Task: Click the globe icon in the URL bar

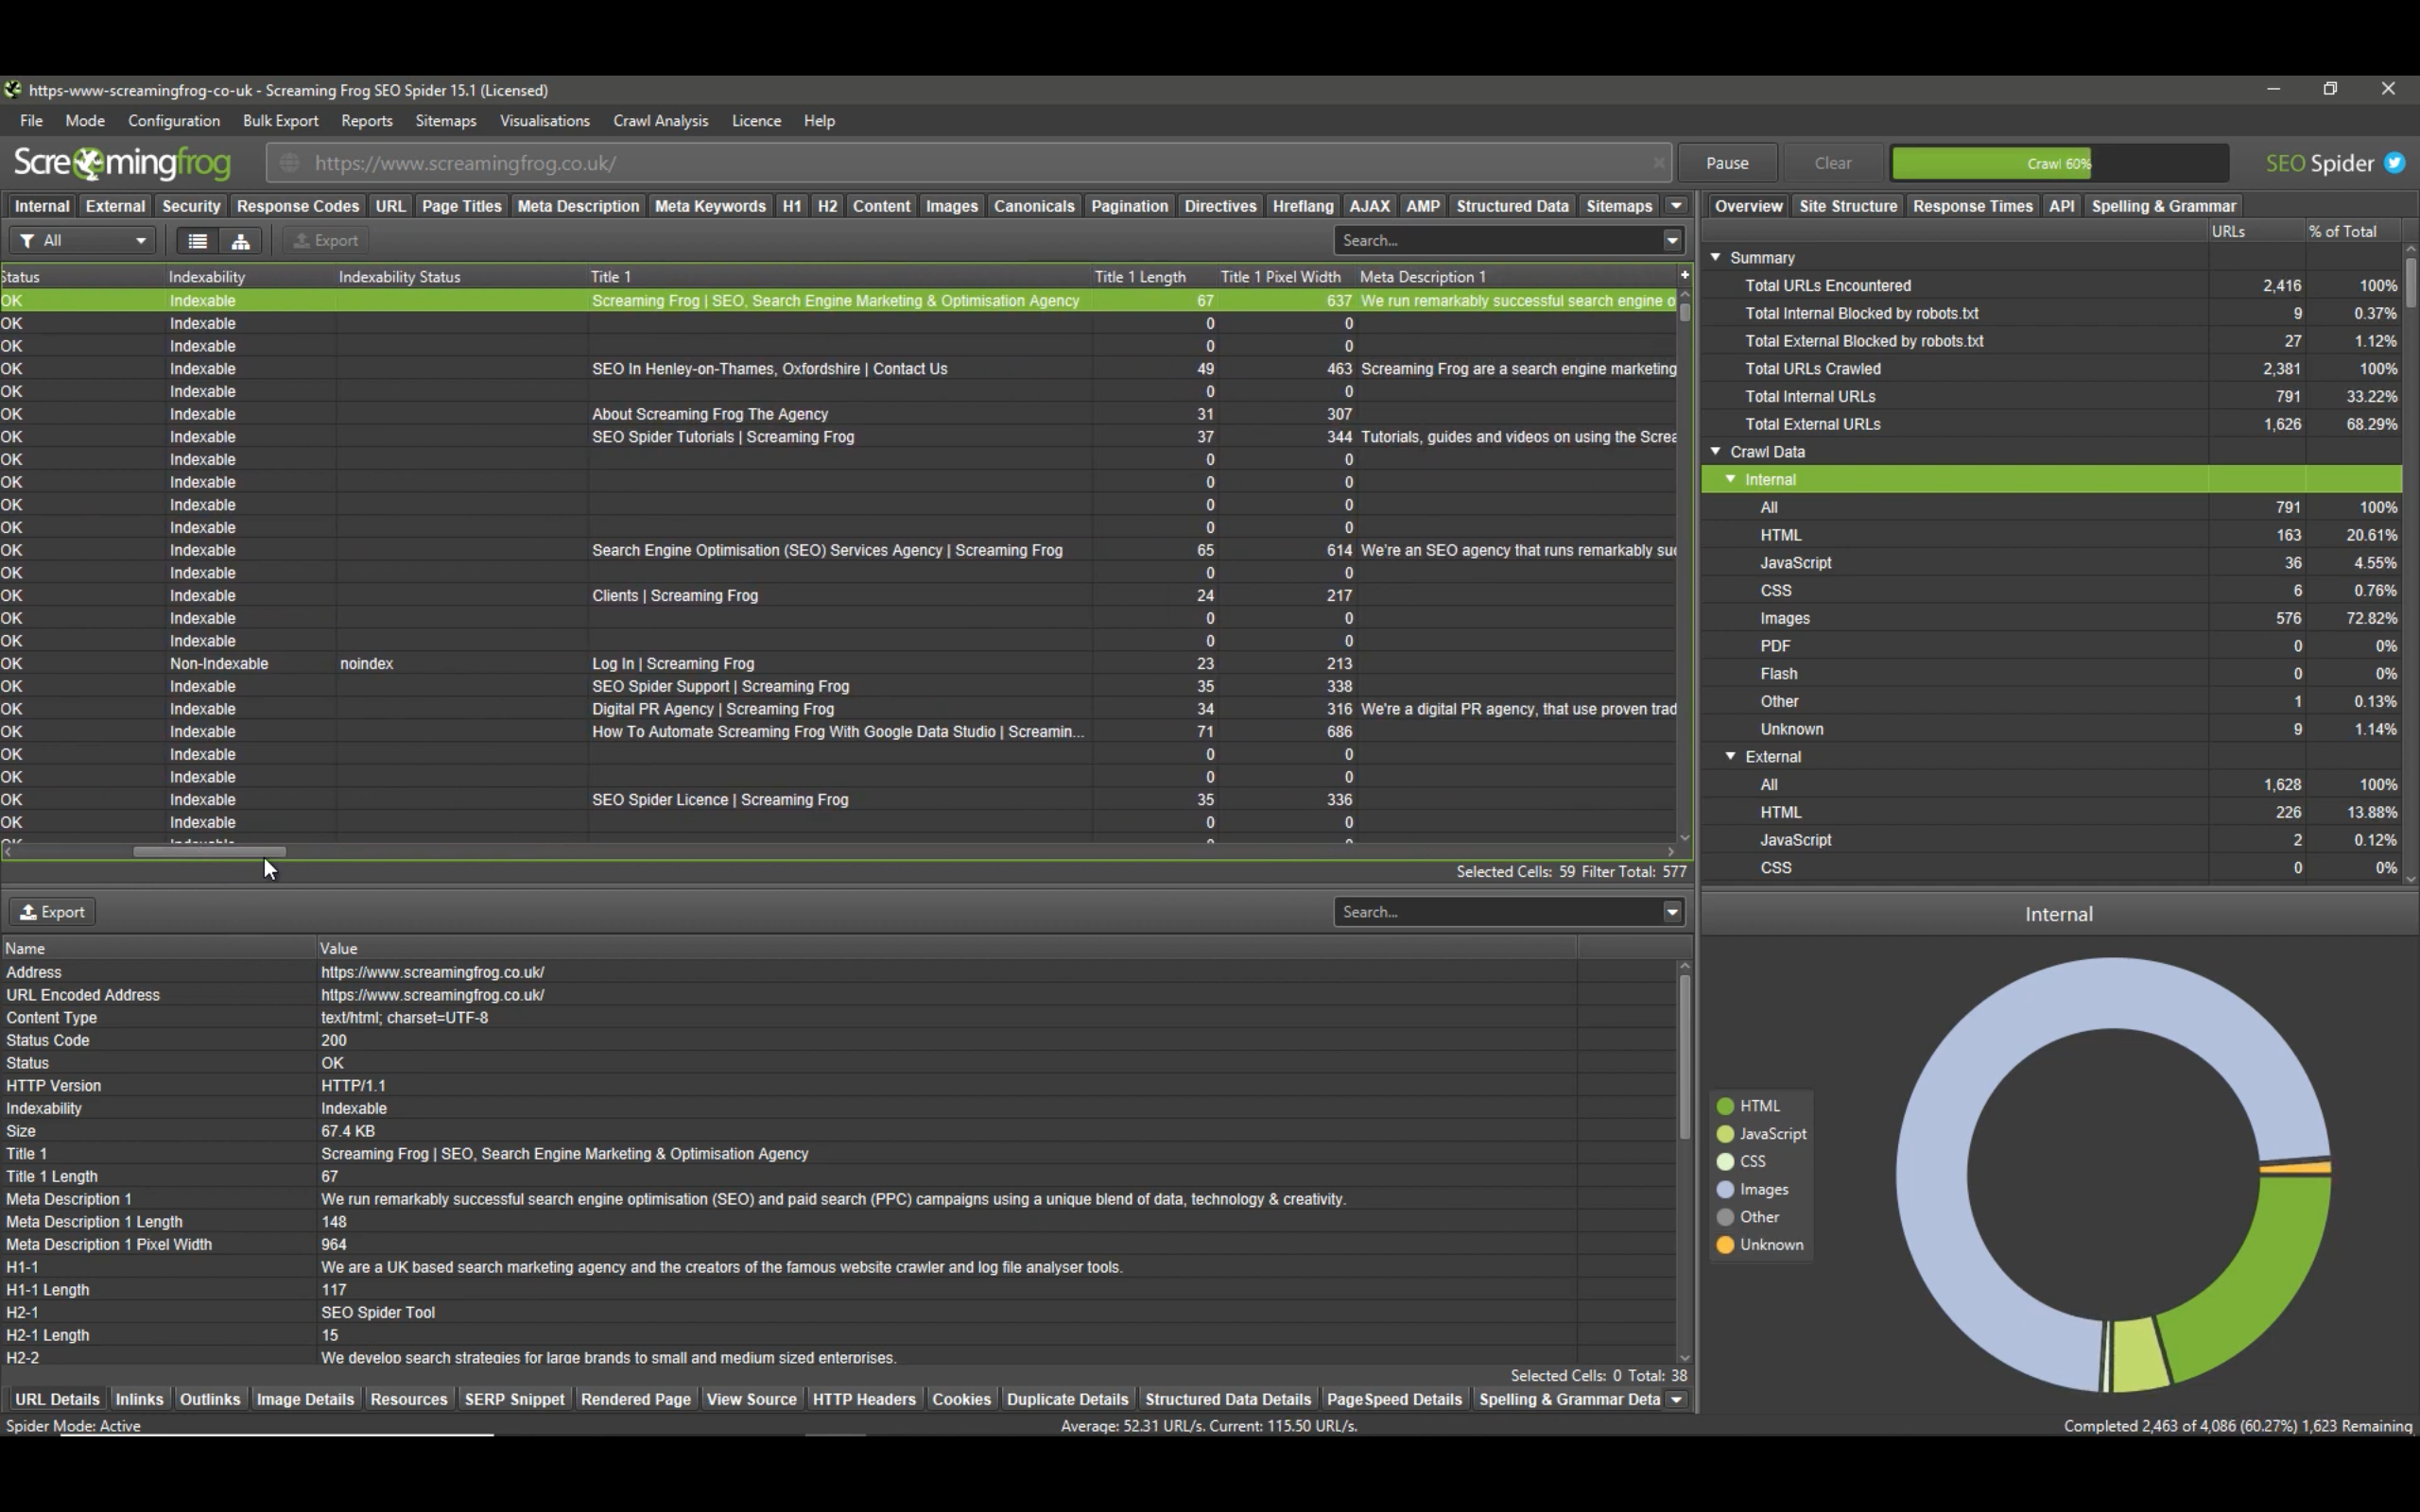Action: pyautogui.click(x=289, y=163)
